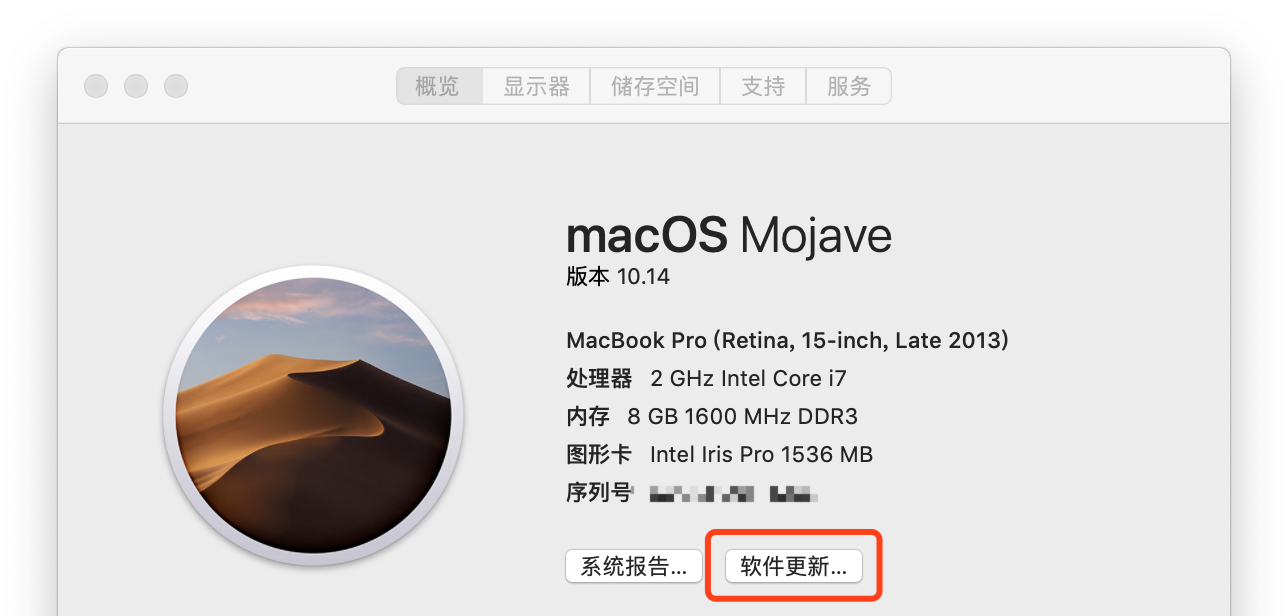Click the 处理器 2 GHz Intel Core i7 line
The image size is (1288, 616).
[x=707, y=379]
